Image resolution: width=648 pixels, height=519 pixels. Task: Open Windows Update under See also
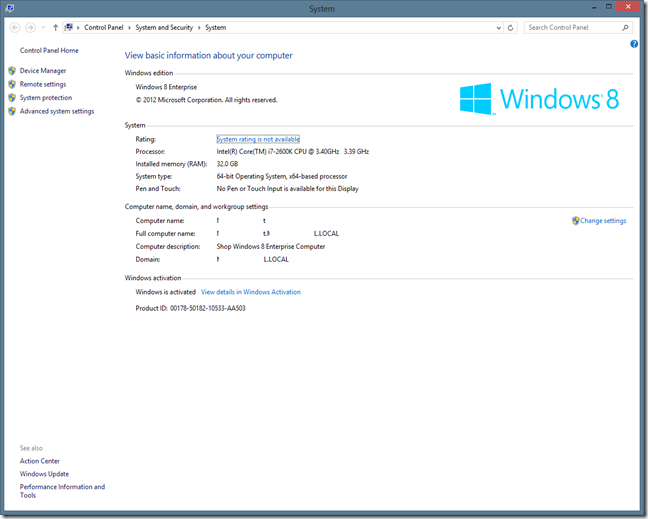44,474
